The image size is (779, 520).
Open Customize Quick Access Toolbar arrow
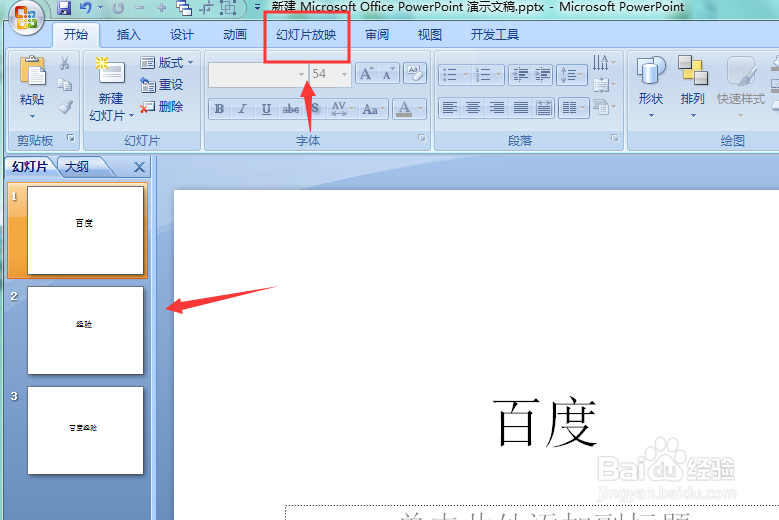pyautogui.click(x=257, y=7)
